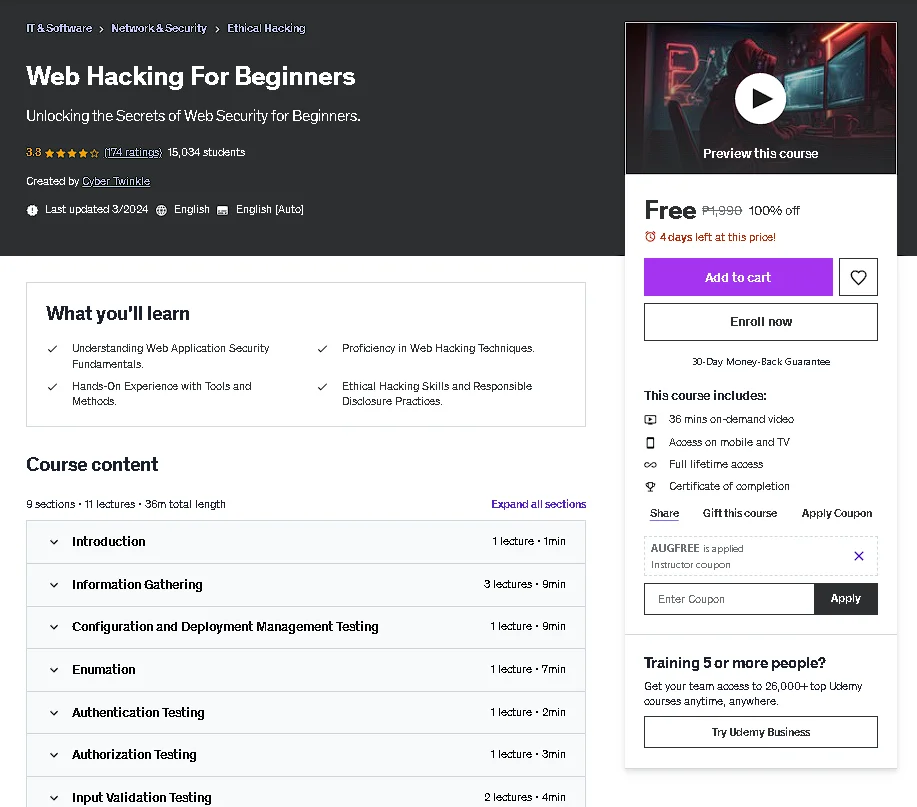Click the 3 lectures • 9min text

[525, 584]
